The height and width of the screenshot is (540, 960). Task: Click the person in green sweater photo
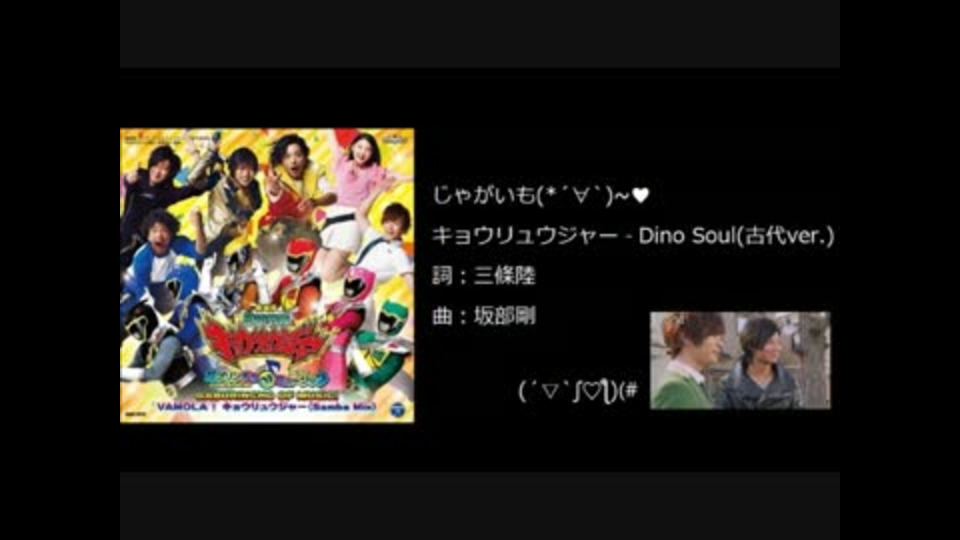688,361
